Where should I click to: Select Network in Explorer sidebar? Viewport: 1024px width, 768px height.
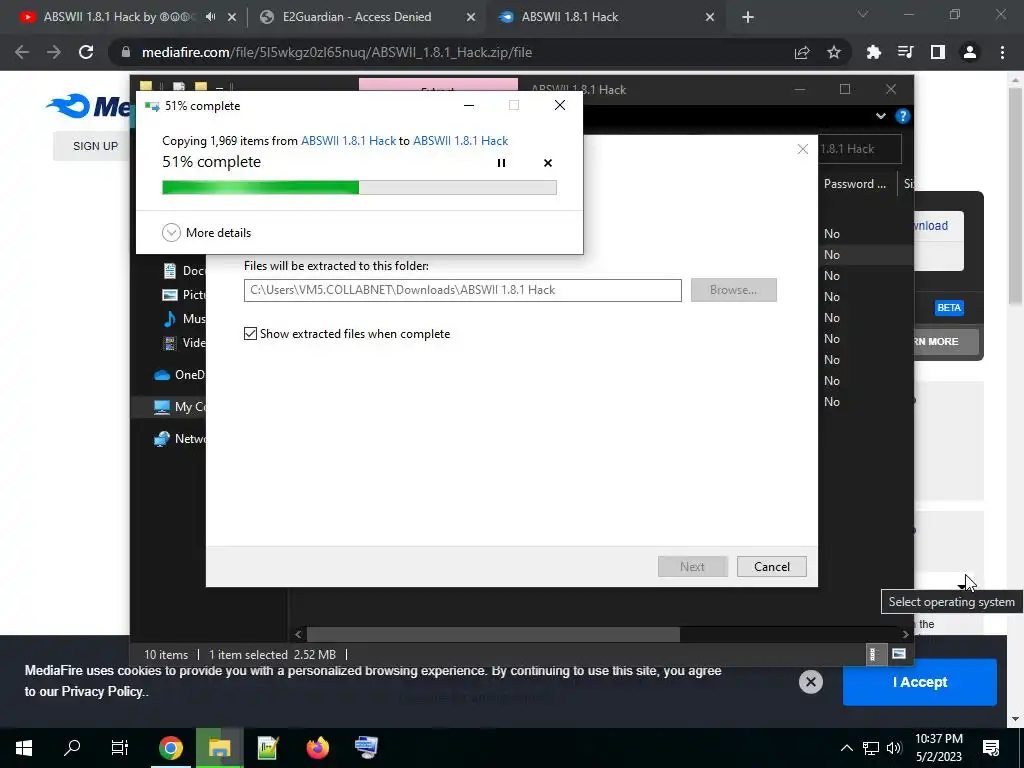click(x=180, y=439)
